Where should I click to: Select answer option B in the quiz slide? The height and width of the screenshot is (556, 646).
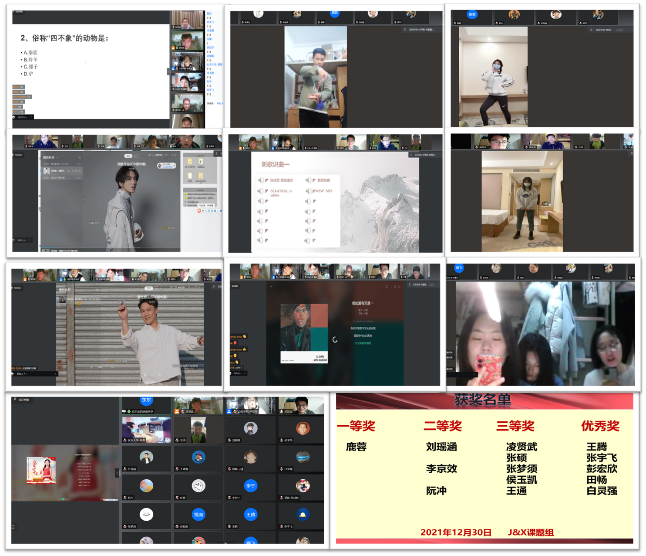(28, 59)
